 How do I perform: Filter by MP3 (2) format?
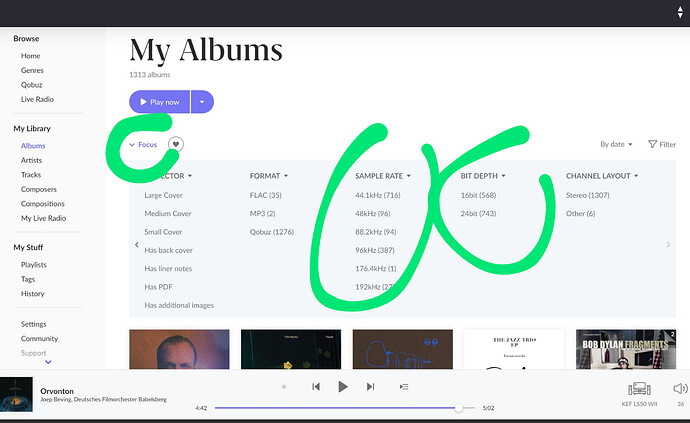262,213
